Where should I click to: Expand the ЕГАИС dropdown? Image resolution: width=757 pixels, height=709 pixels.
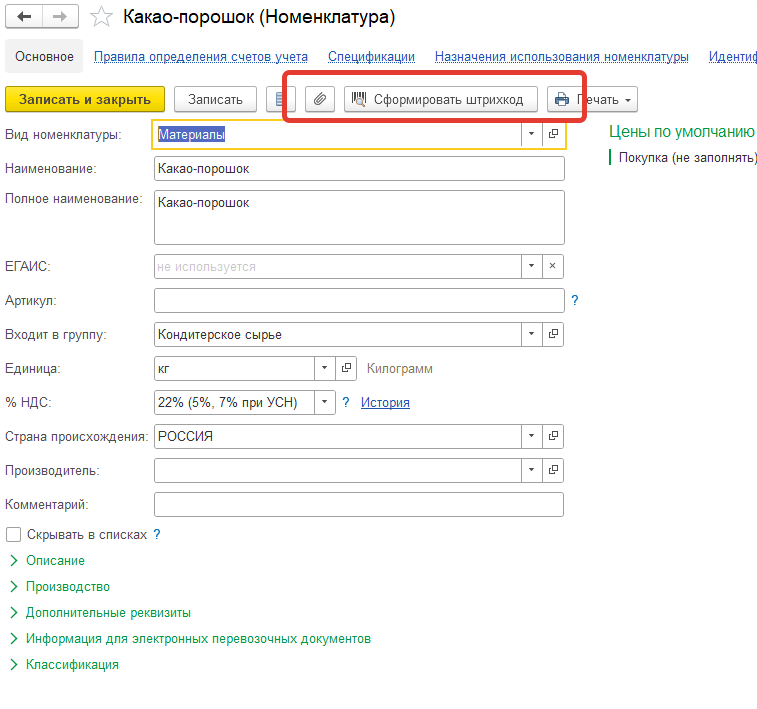532,266
